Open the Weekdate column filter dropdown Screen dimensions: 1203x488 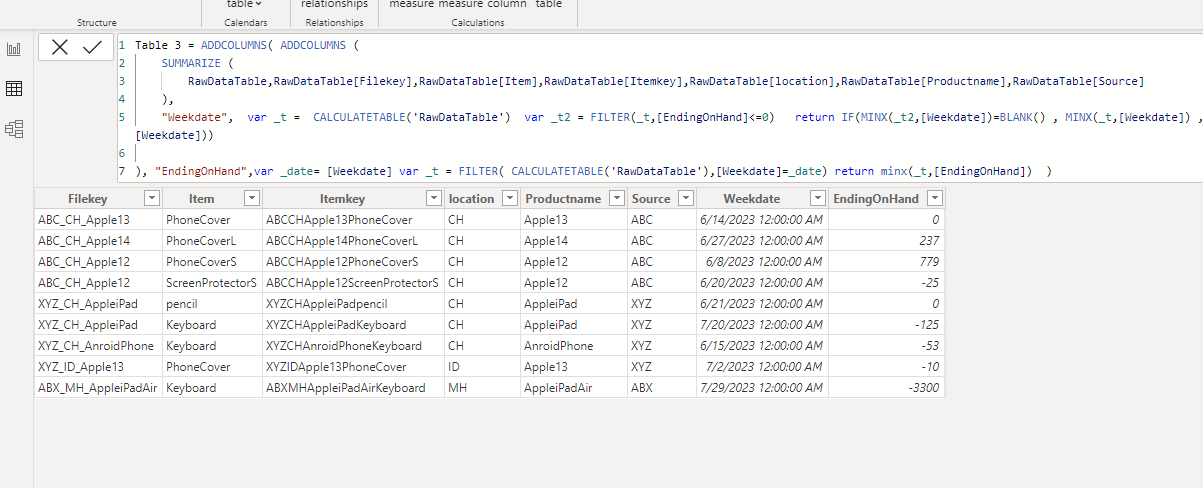coord(817,198)
